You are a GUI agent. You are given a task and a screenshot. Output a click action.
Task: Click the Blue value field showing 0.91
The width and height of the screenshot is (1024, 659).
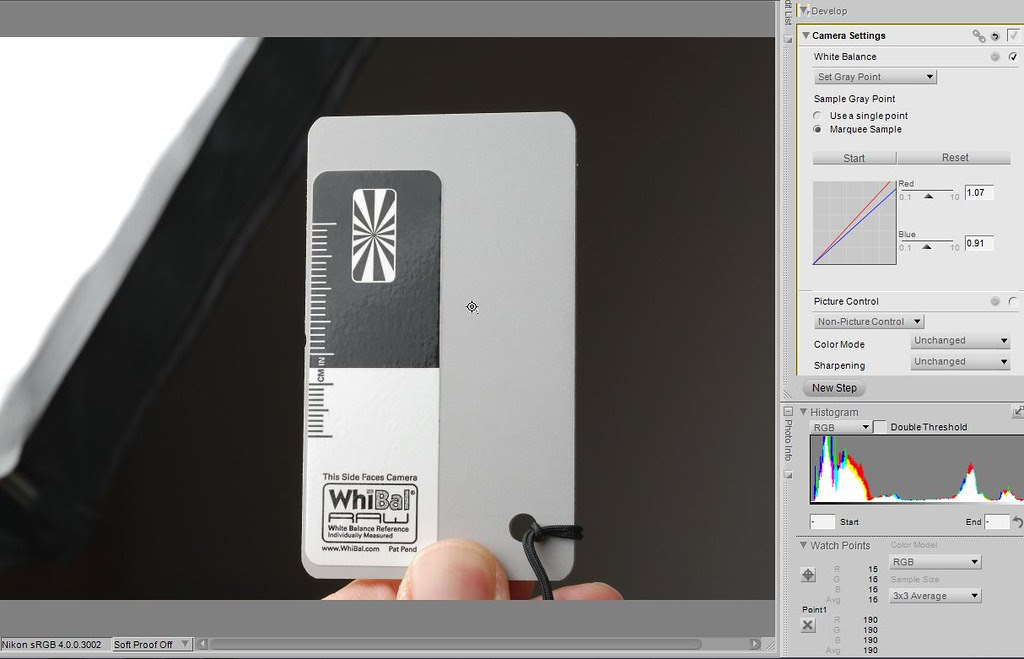pos(979,243)
